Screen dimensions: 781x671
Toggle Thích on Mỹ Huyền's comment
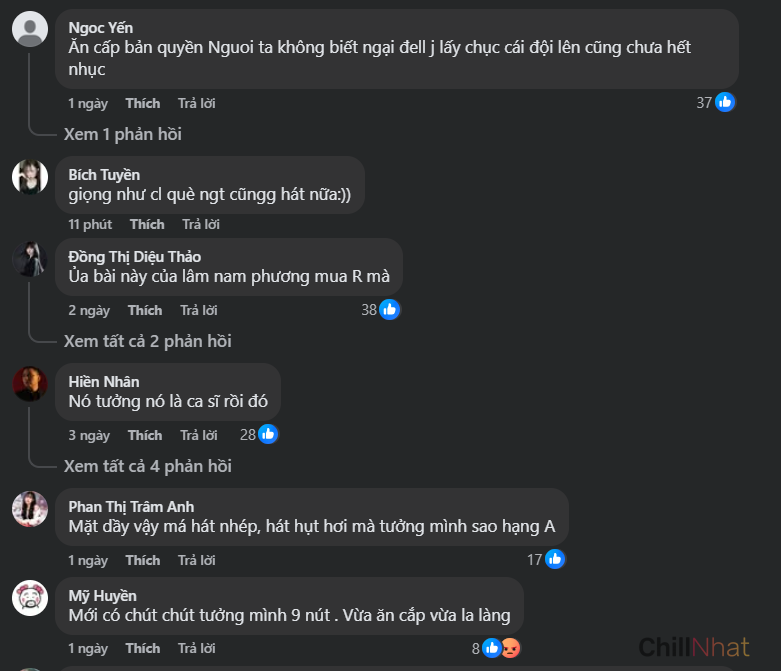[143, 648]
